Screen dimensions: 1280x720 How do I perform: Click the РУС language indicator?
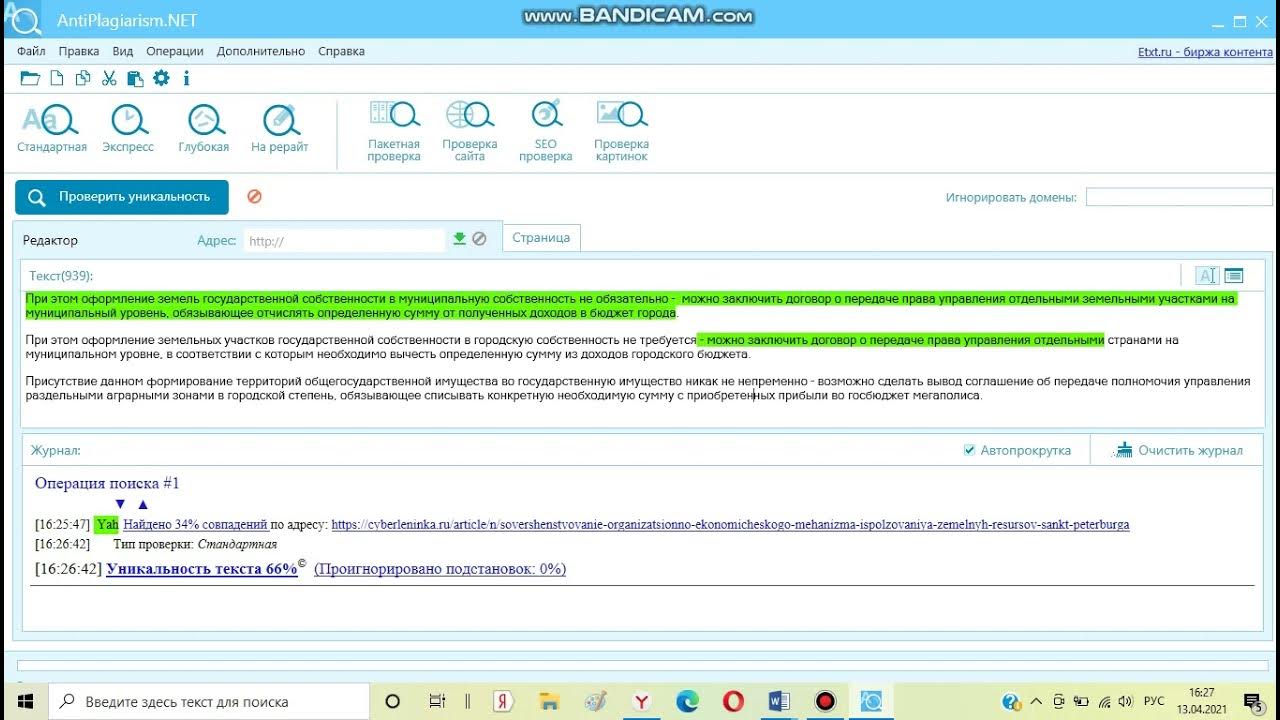click(x=1154, y=702)
